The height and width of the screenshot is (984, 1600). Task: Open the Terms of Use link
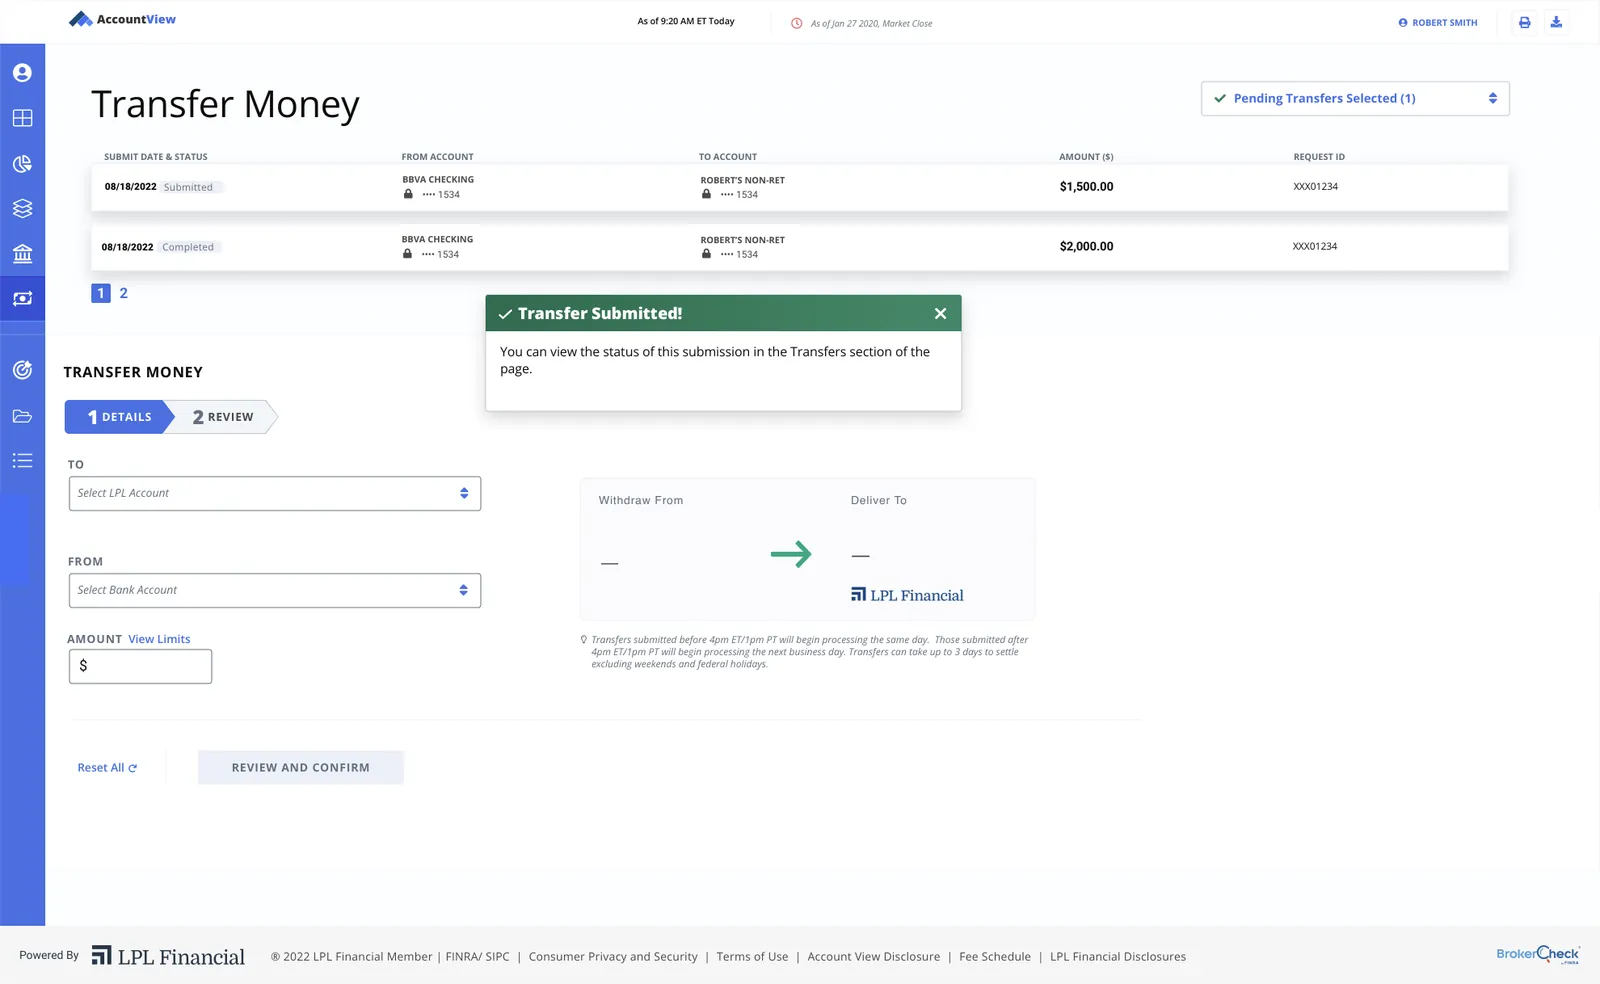[752, 957]
